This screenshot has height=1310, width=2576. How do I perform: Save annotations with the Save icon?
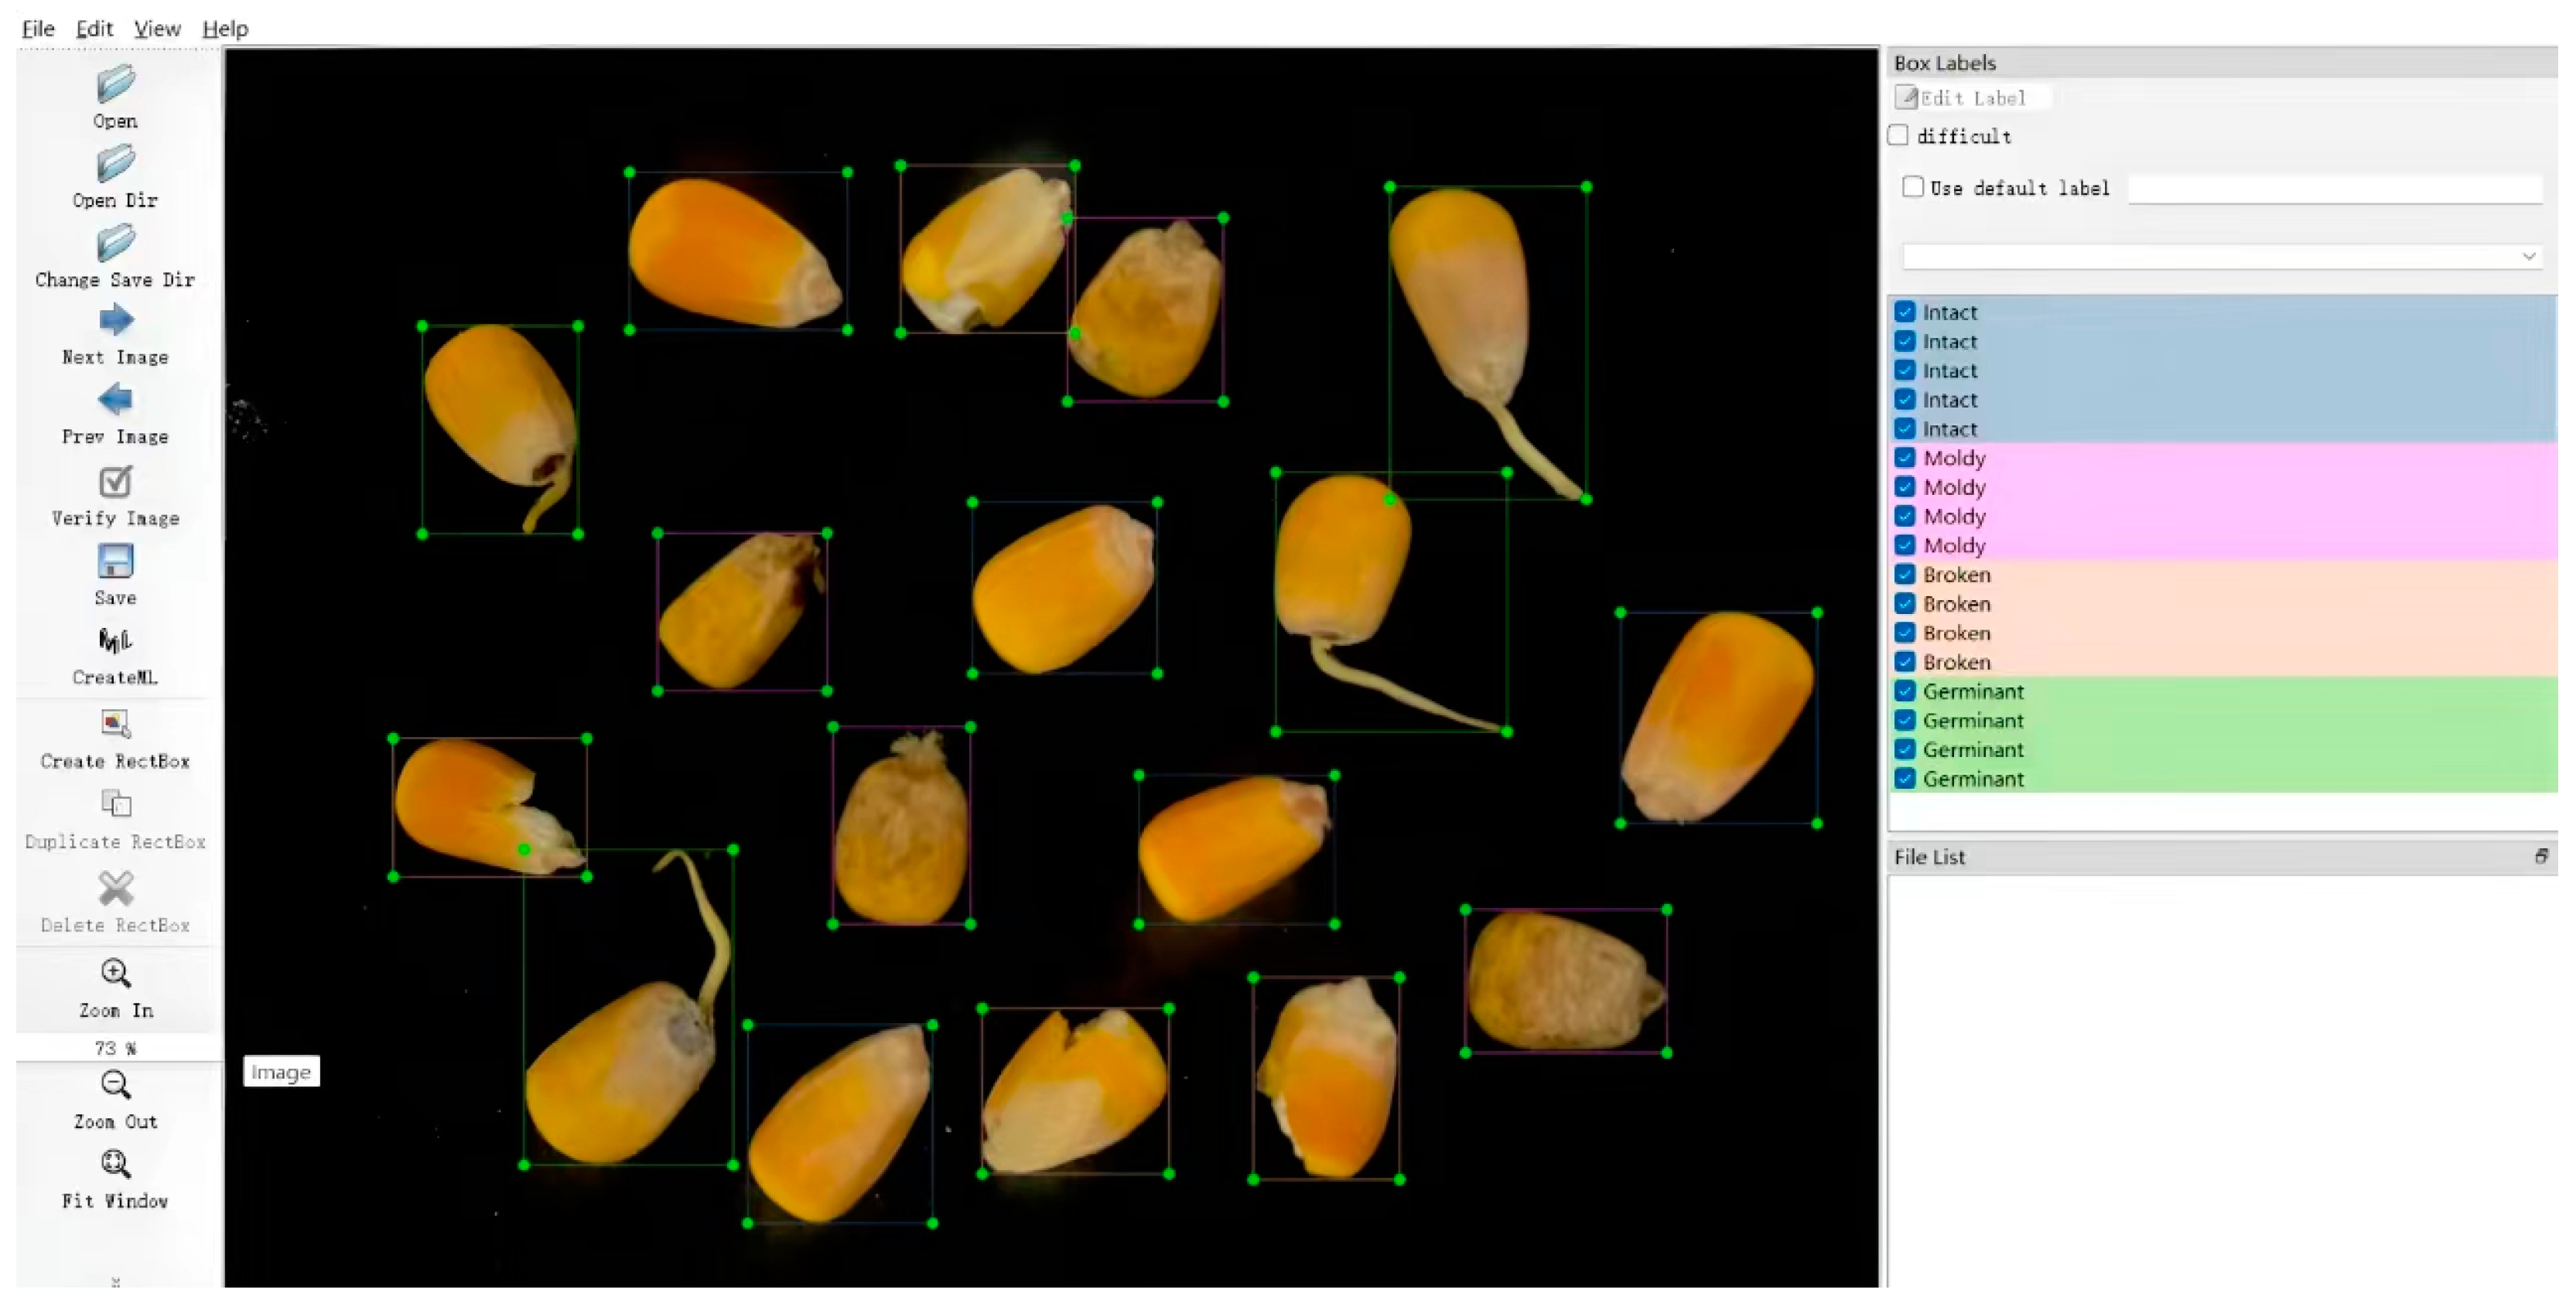click(x=115, y=562)
